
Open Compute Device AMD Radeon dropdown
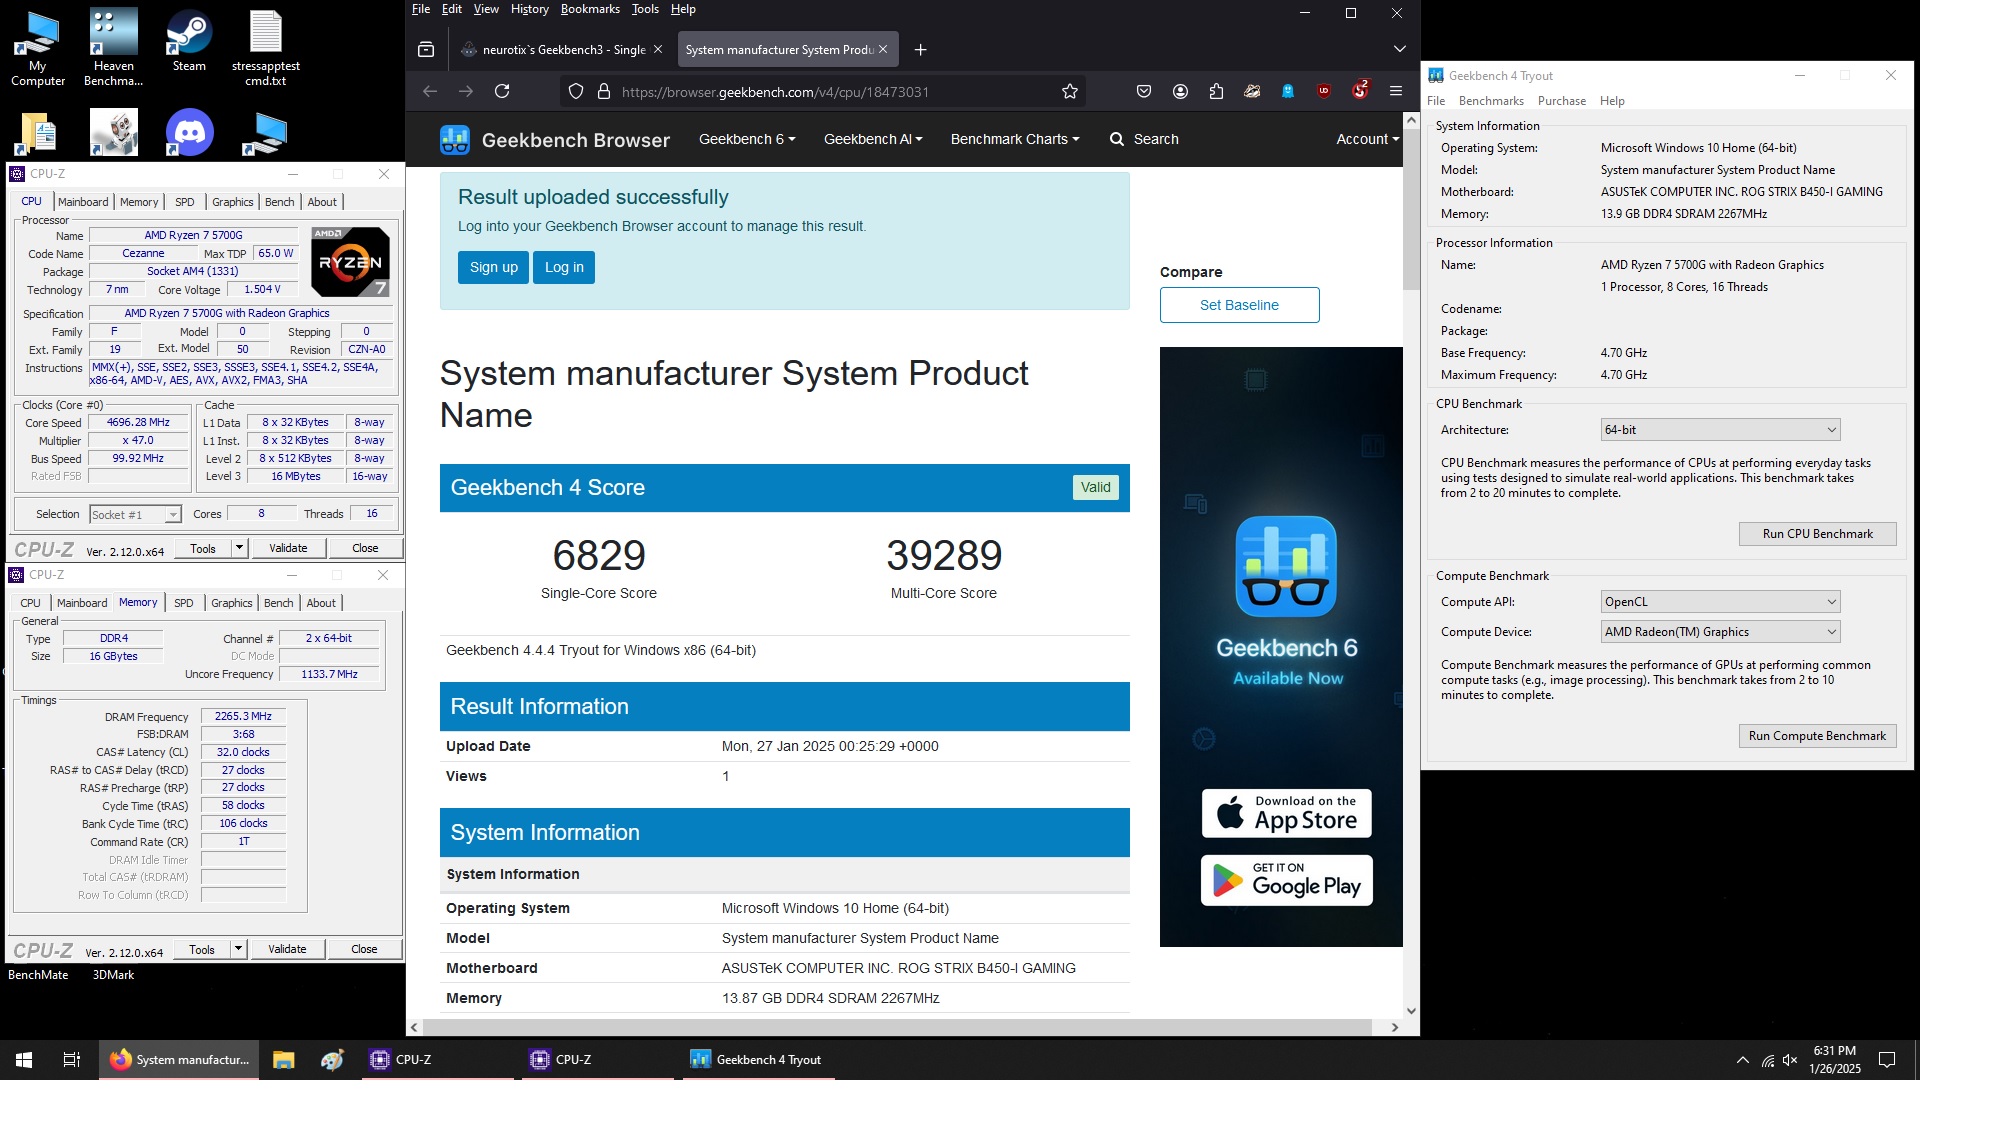1720,632
